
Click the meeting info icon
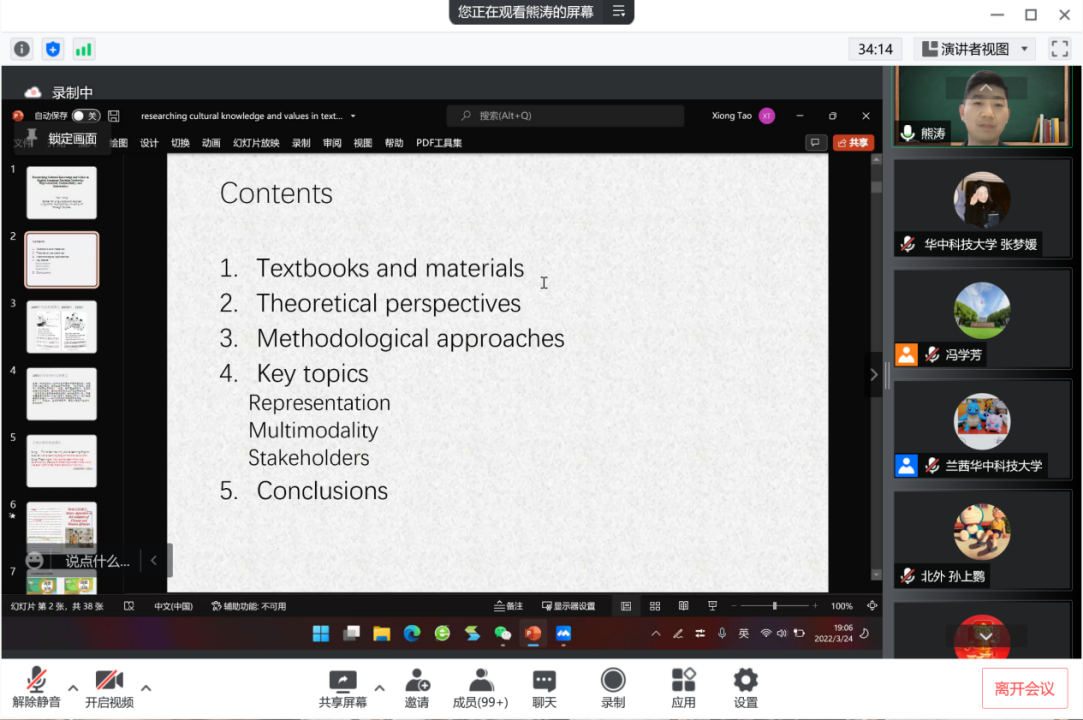(x=22, y=49)
